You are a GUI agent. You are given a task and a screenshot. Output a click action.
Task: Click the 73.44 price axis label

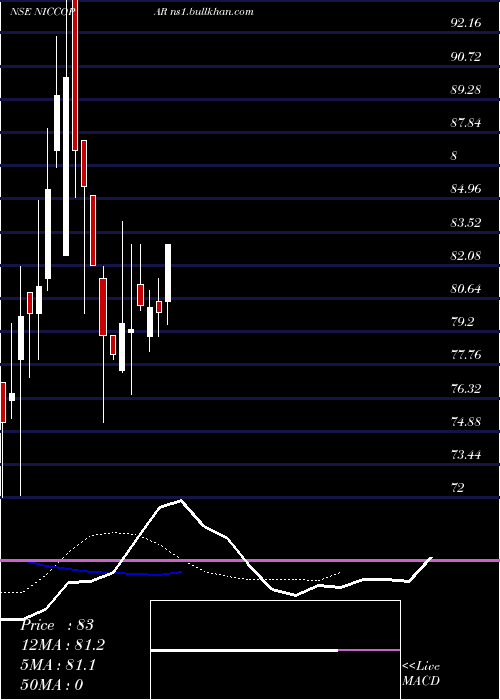click(x=466, y=455)
